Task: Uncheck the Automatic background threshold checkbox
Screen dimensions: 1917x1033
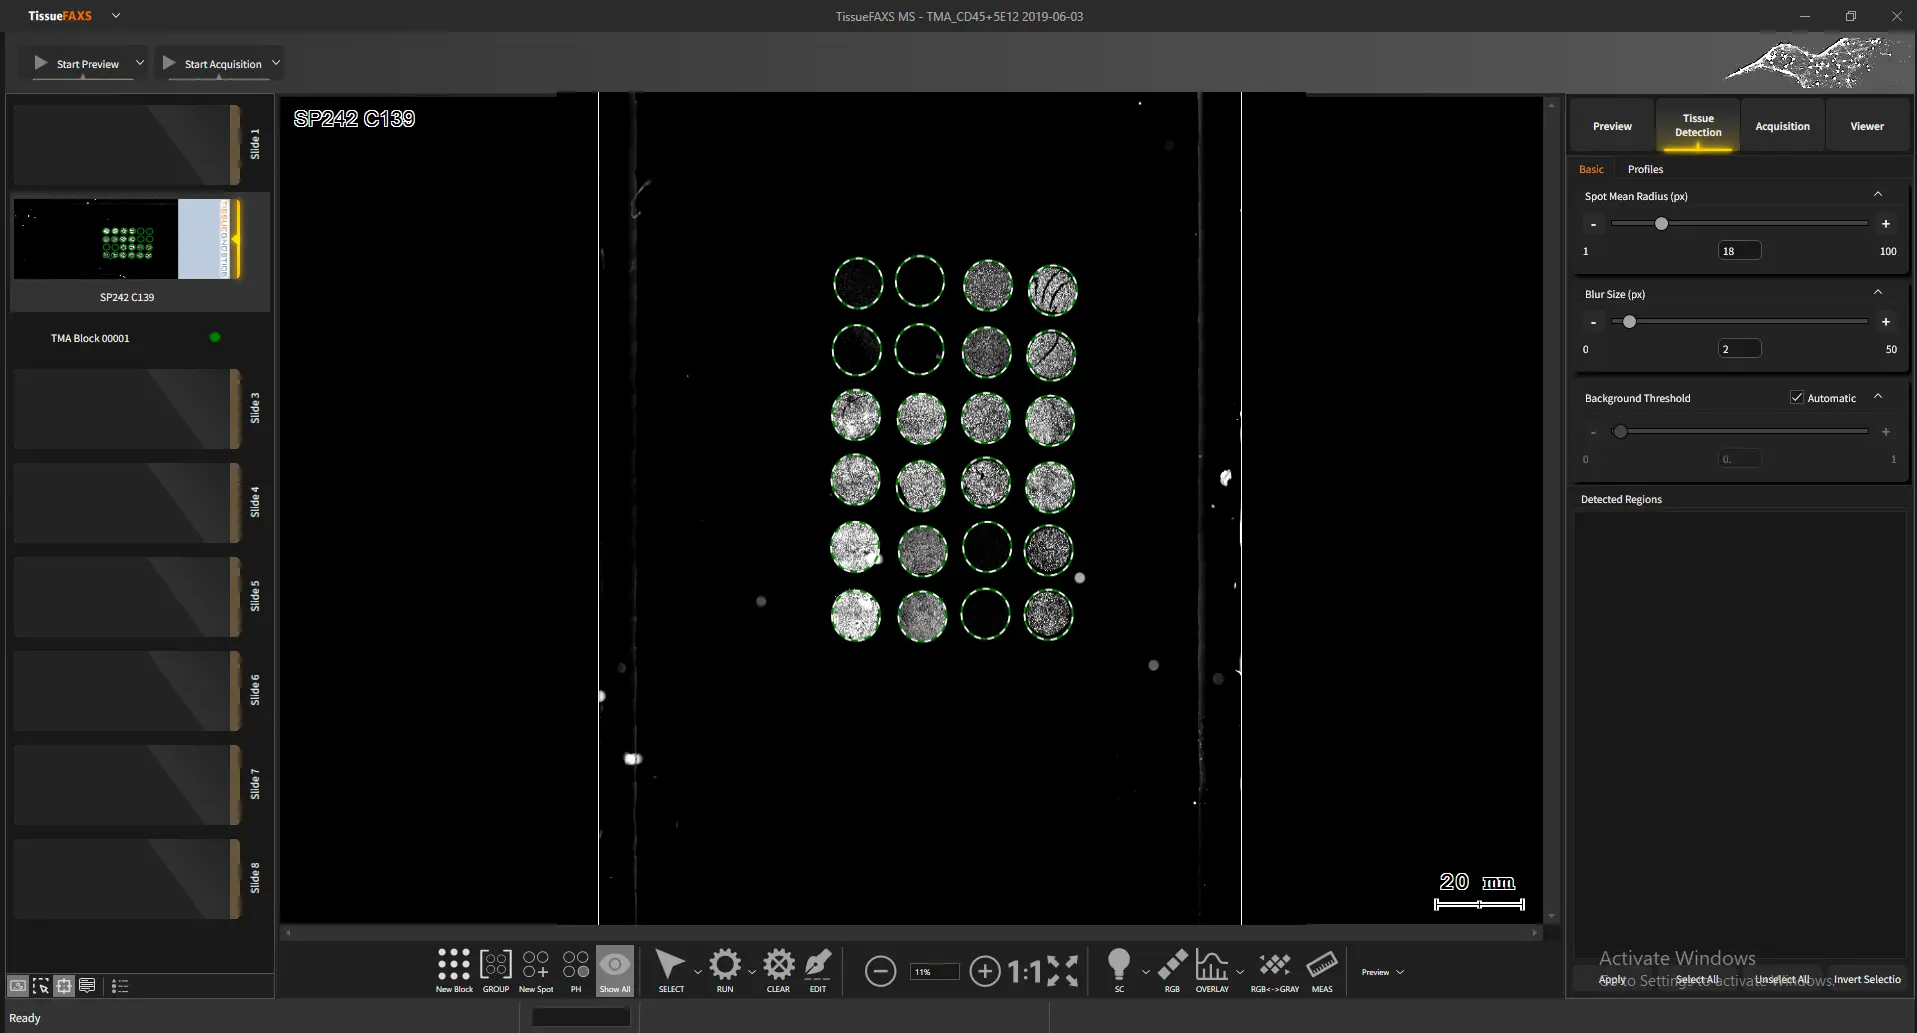Action: (x=1797, y=398)
